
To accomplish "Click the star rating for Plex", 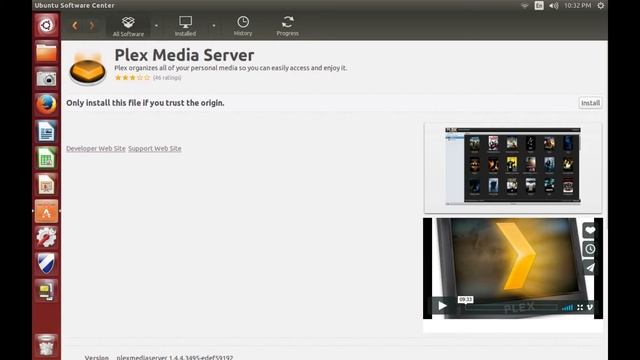I will 132,78.
